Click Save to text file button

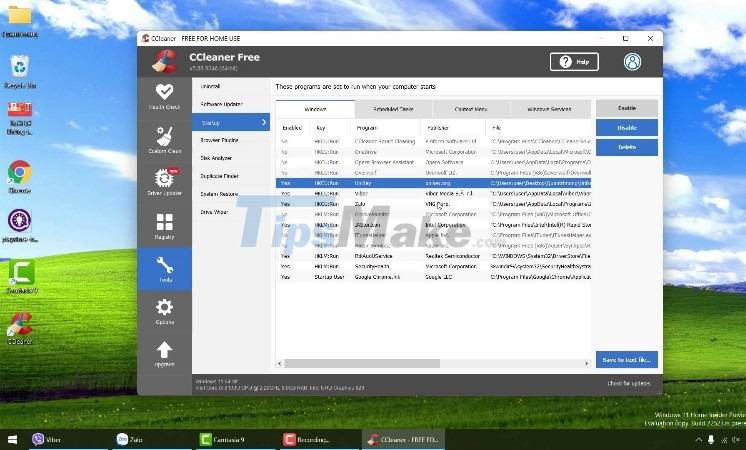627,360
